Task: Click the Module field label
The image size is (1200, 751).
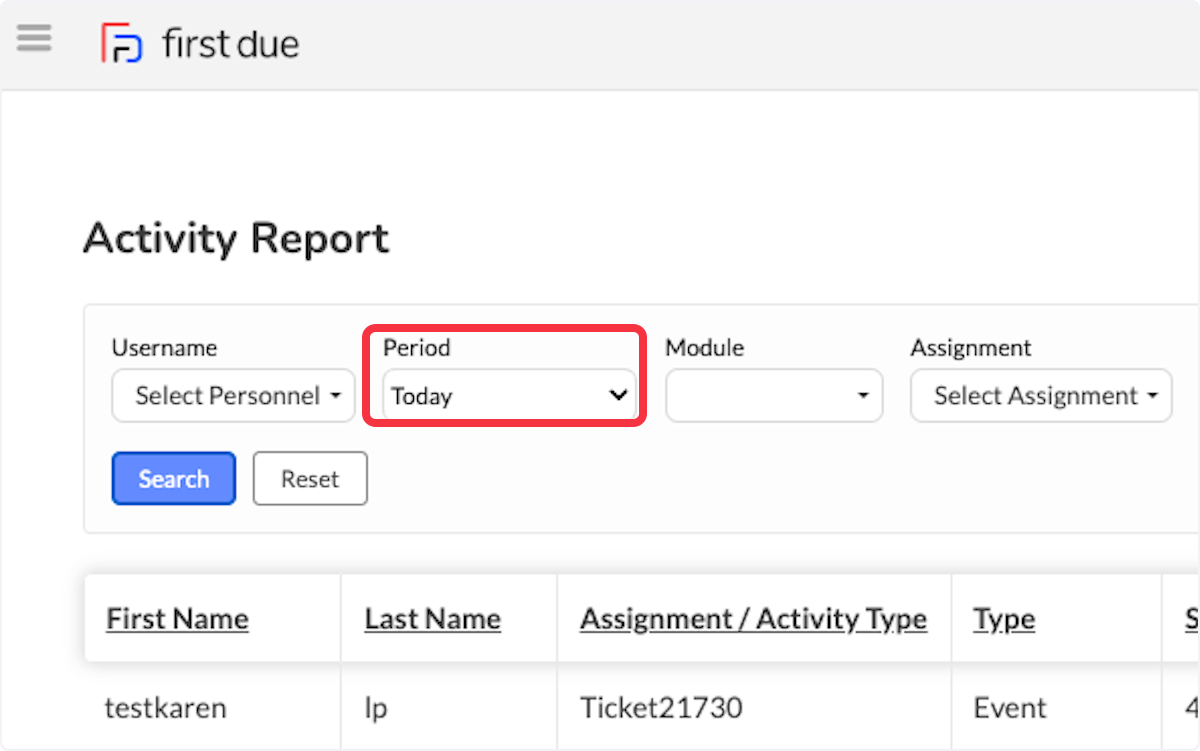Action: (705, 348)
